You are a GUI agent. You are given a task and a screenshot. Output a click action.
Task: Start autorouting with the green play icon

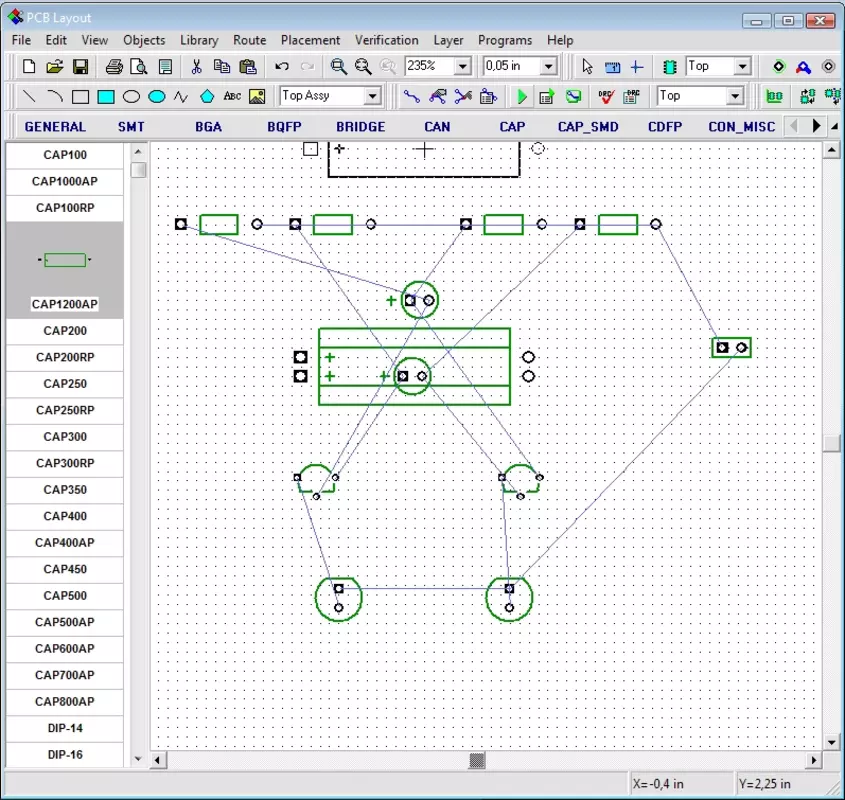pyautogui.click(x=521, y=96)
